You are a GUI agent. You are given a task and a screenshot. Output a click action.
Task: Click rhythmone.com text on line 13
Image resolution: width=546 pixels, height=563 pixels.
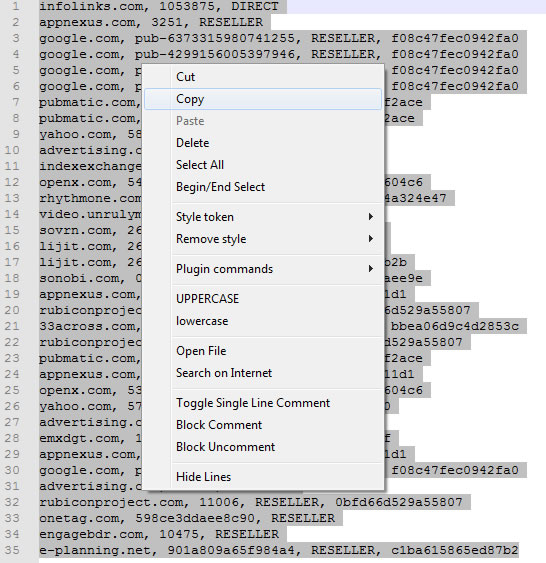pyautogui.click(x=90, y=198)
